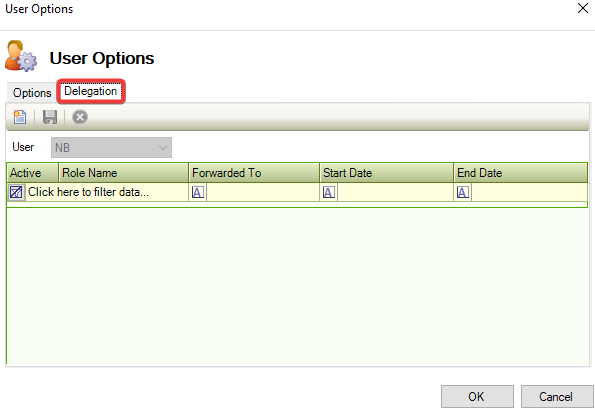Sort by Role Name column header
595x414 pixels.
[x=123, y=173]
